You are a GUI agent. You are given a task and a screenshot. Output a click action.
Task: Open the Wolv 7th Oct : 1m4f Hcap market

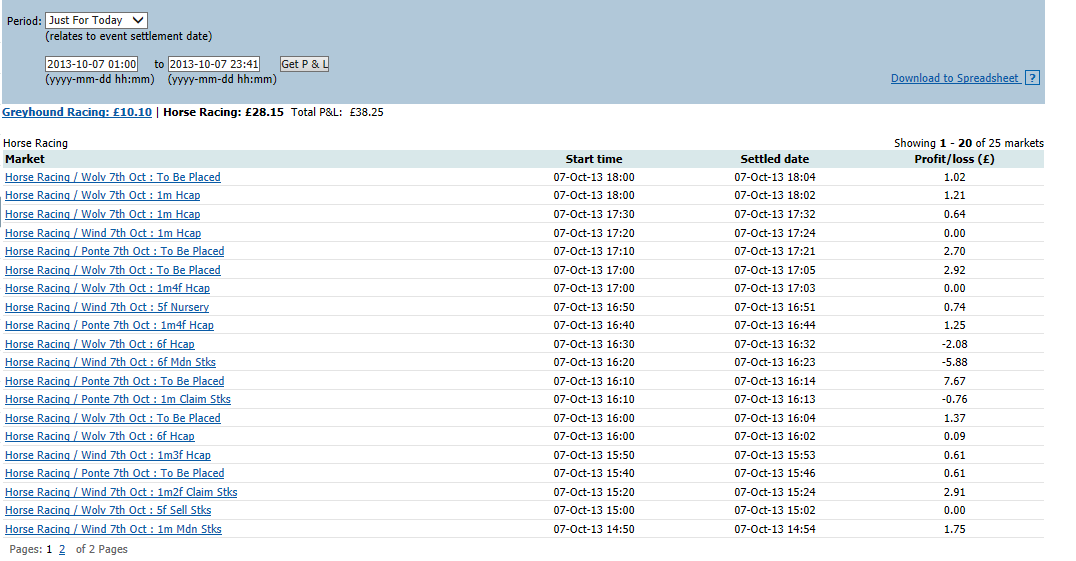[x=107, y=288]
